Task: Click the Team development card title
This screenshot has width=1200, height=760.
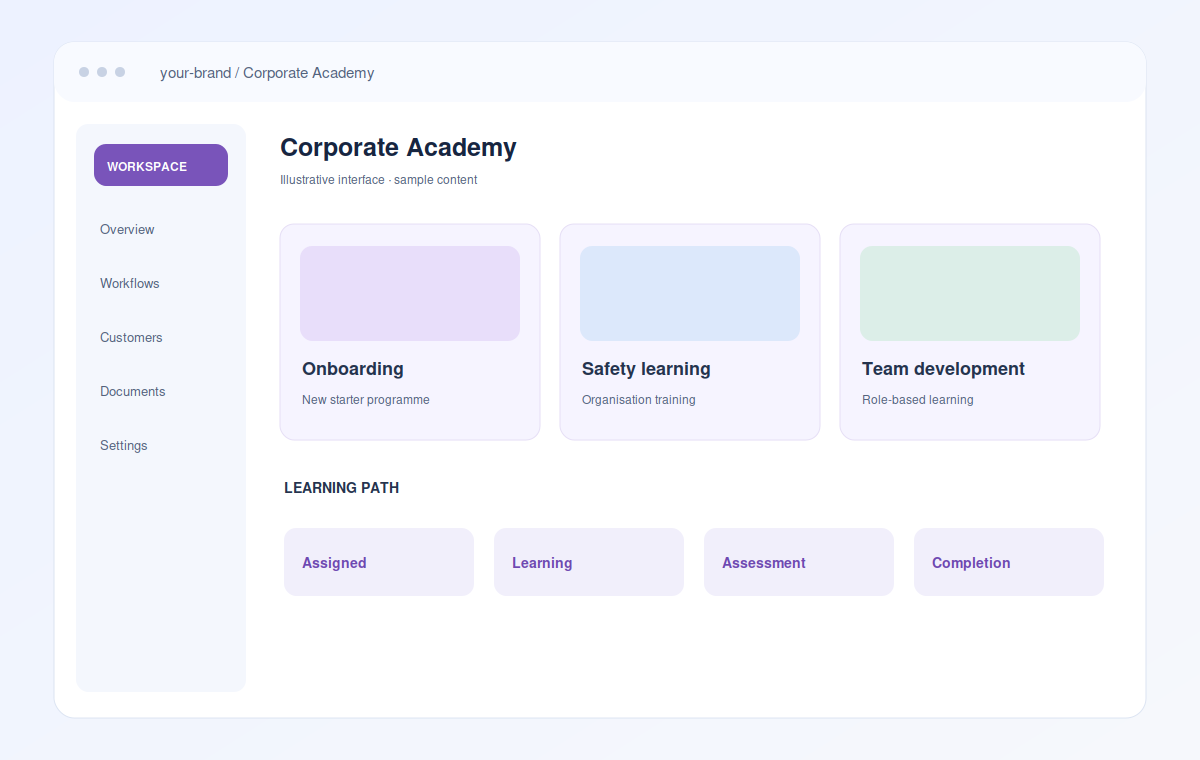Action: 943,369
